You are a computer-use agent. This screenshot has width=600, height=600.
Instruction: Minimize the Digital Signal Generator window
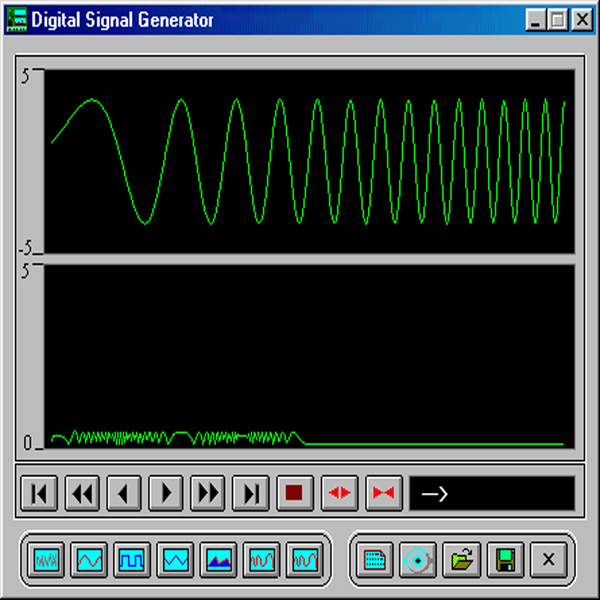(x=535, y=20)
